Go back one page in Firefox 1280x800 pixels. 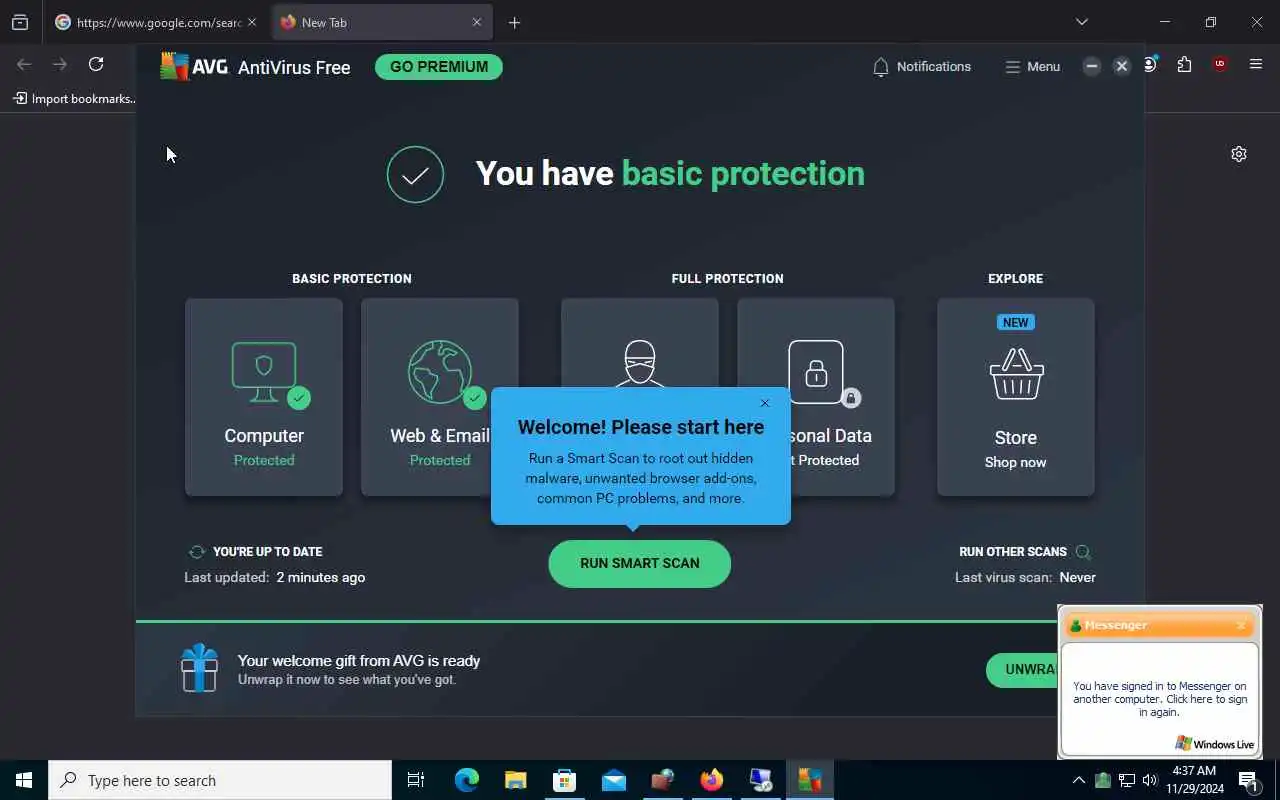[x=24, y=64]
